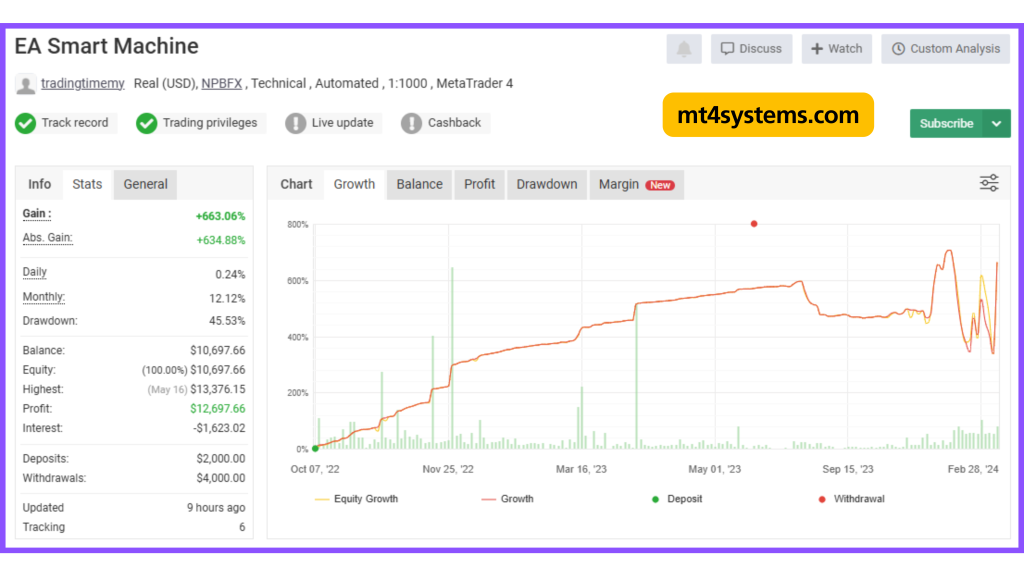1024x576 pixels.
Task: Click the notification bell icon
Action: tap(684, 49)
